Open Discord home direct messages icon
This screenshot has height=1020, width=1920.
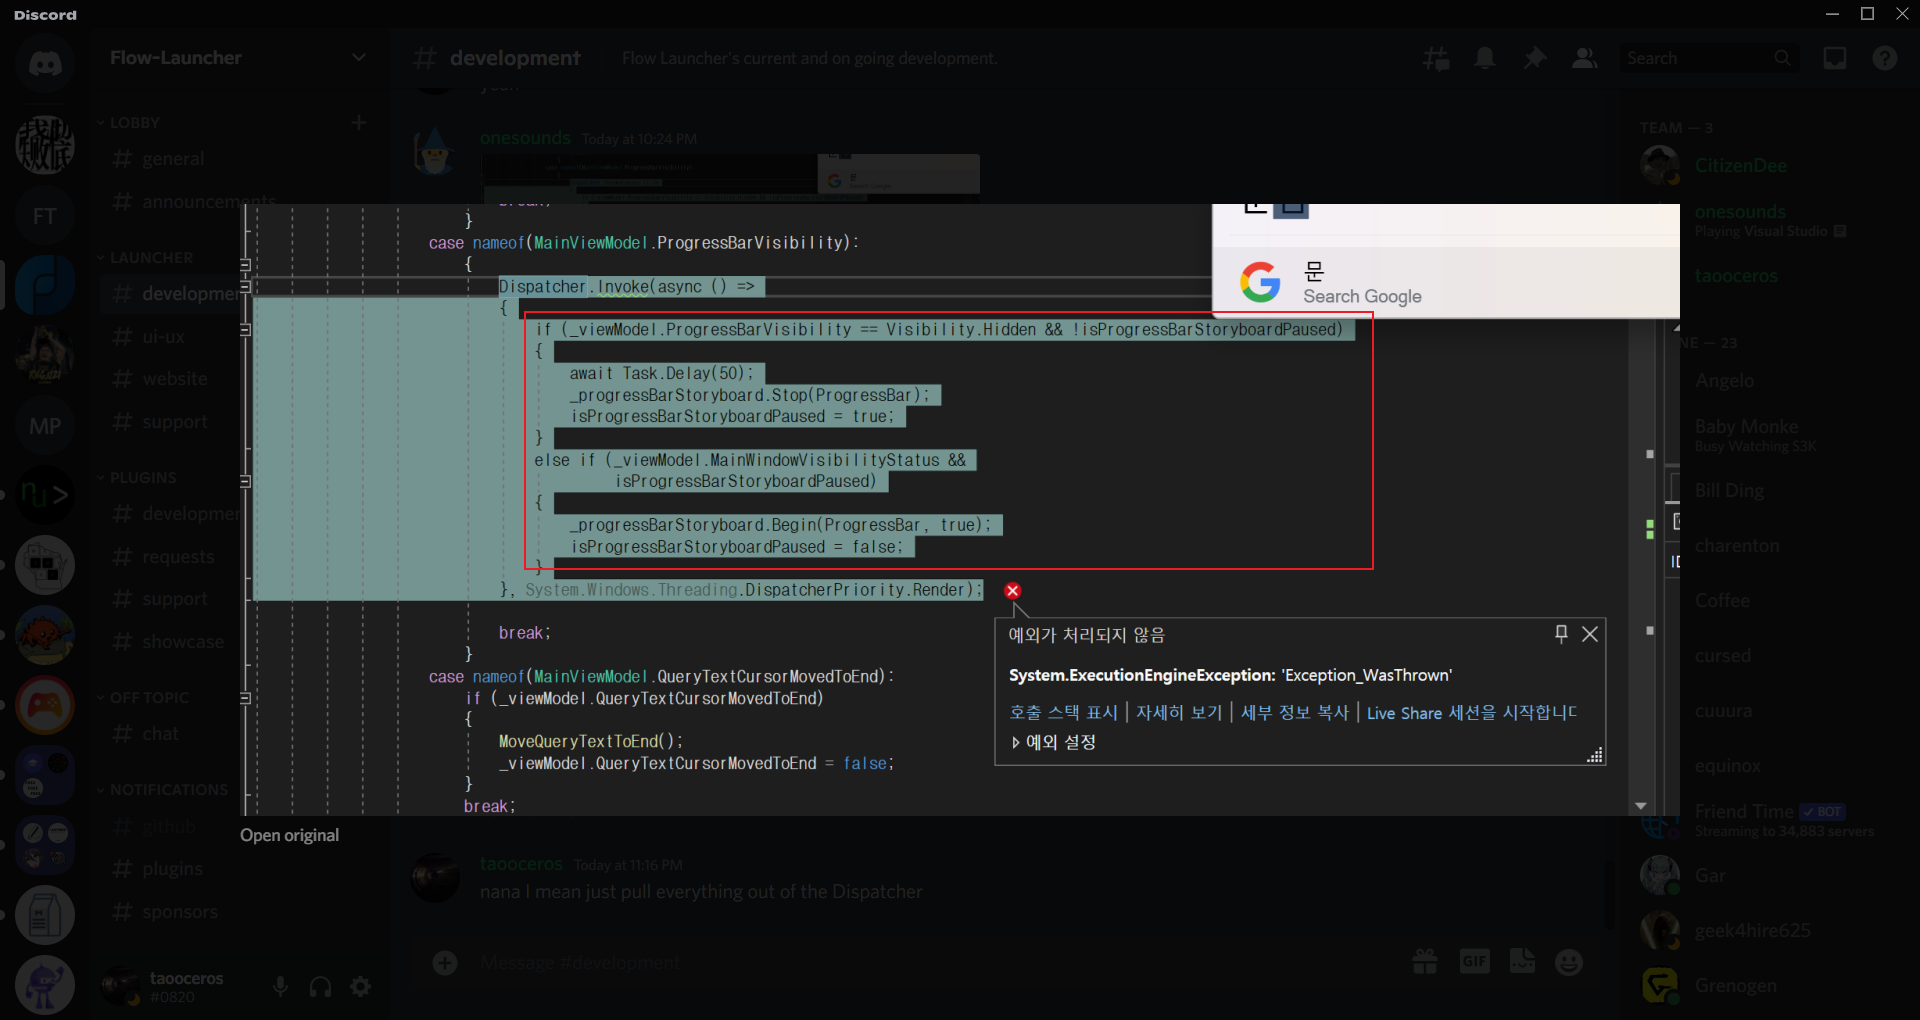(44, 62)
